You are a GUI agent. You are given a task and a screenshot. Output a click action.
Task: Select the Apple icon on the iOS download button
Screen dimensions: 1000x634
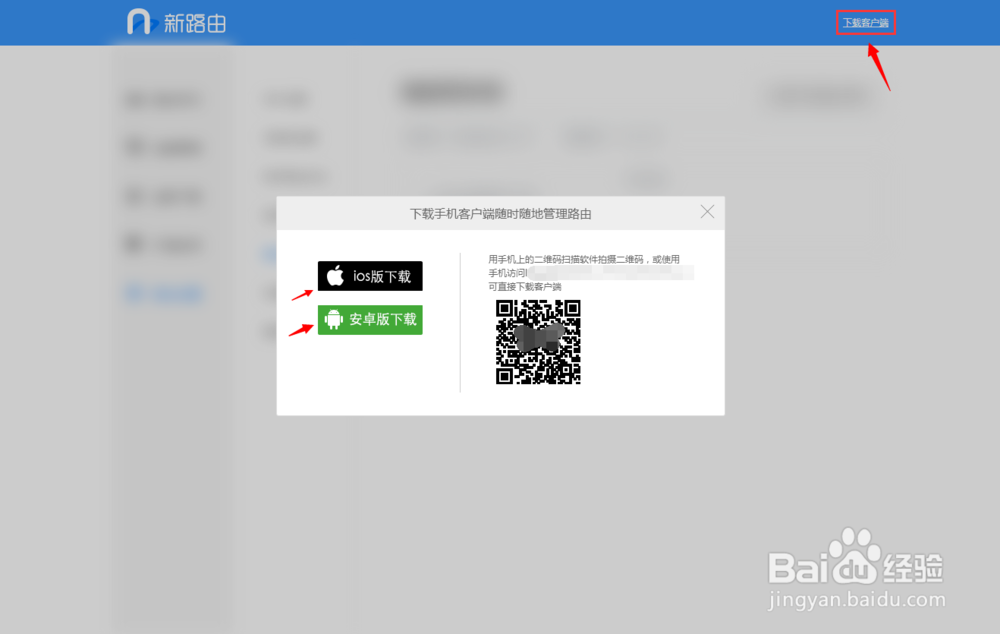tap(333, 276)
